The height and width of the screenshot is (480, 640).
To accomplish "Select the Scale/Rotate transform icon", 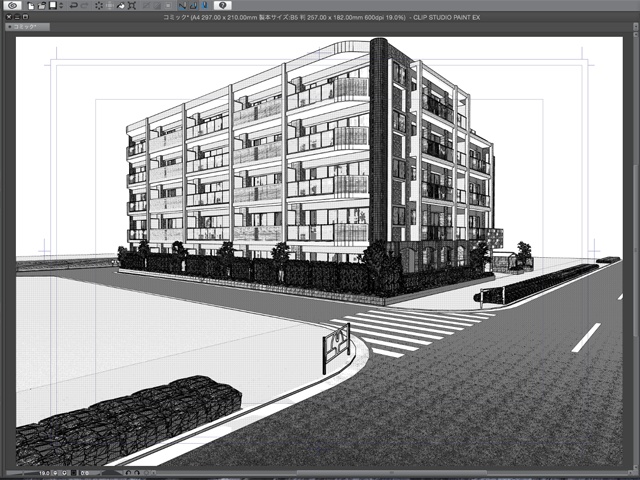I will [x=132, y=6].
